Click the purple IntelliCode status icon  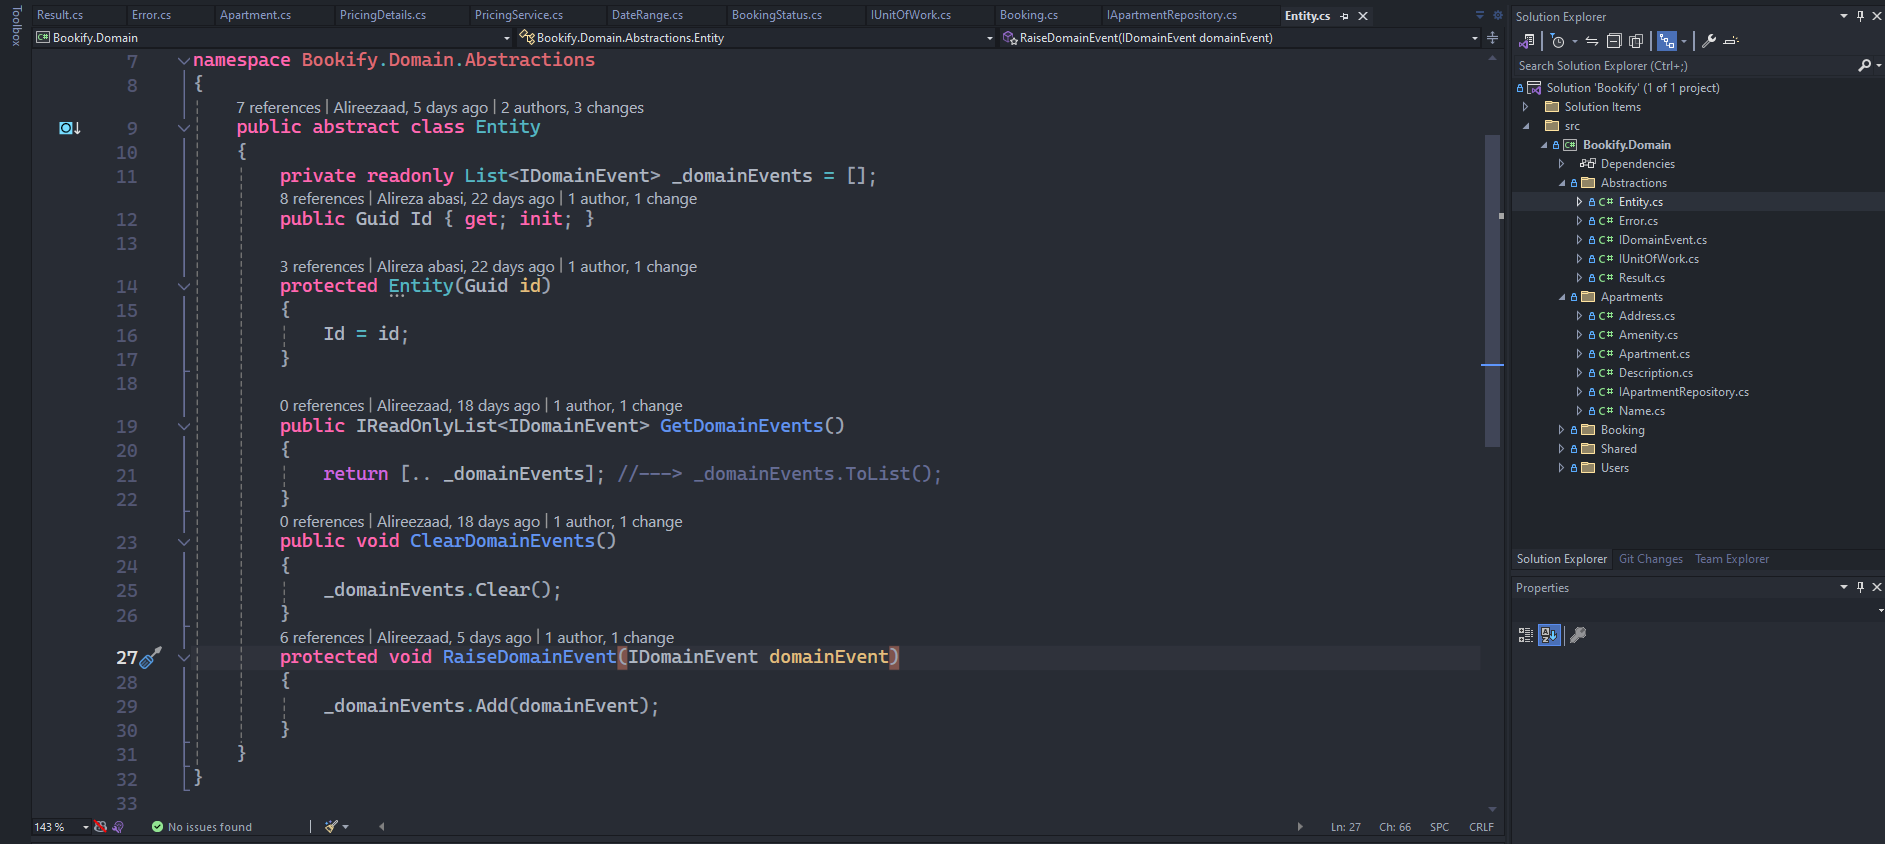coord(118,827)
